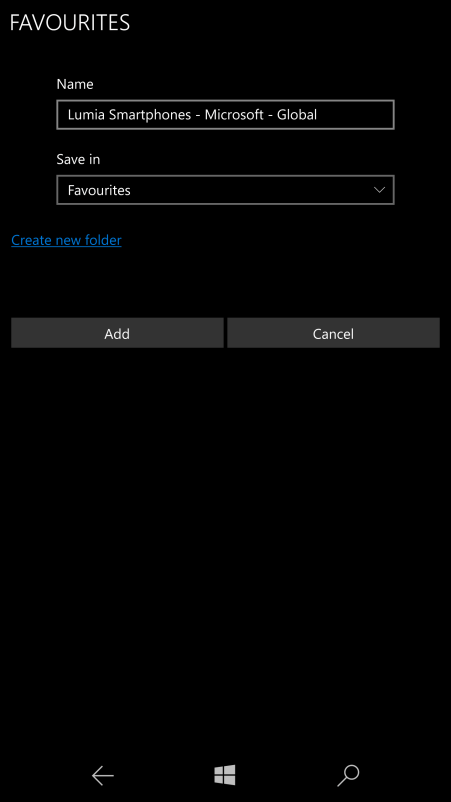
Task: Go back using the left arrow
Action: click(102, 775)
